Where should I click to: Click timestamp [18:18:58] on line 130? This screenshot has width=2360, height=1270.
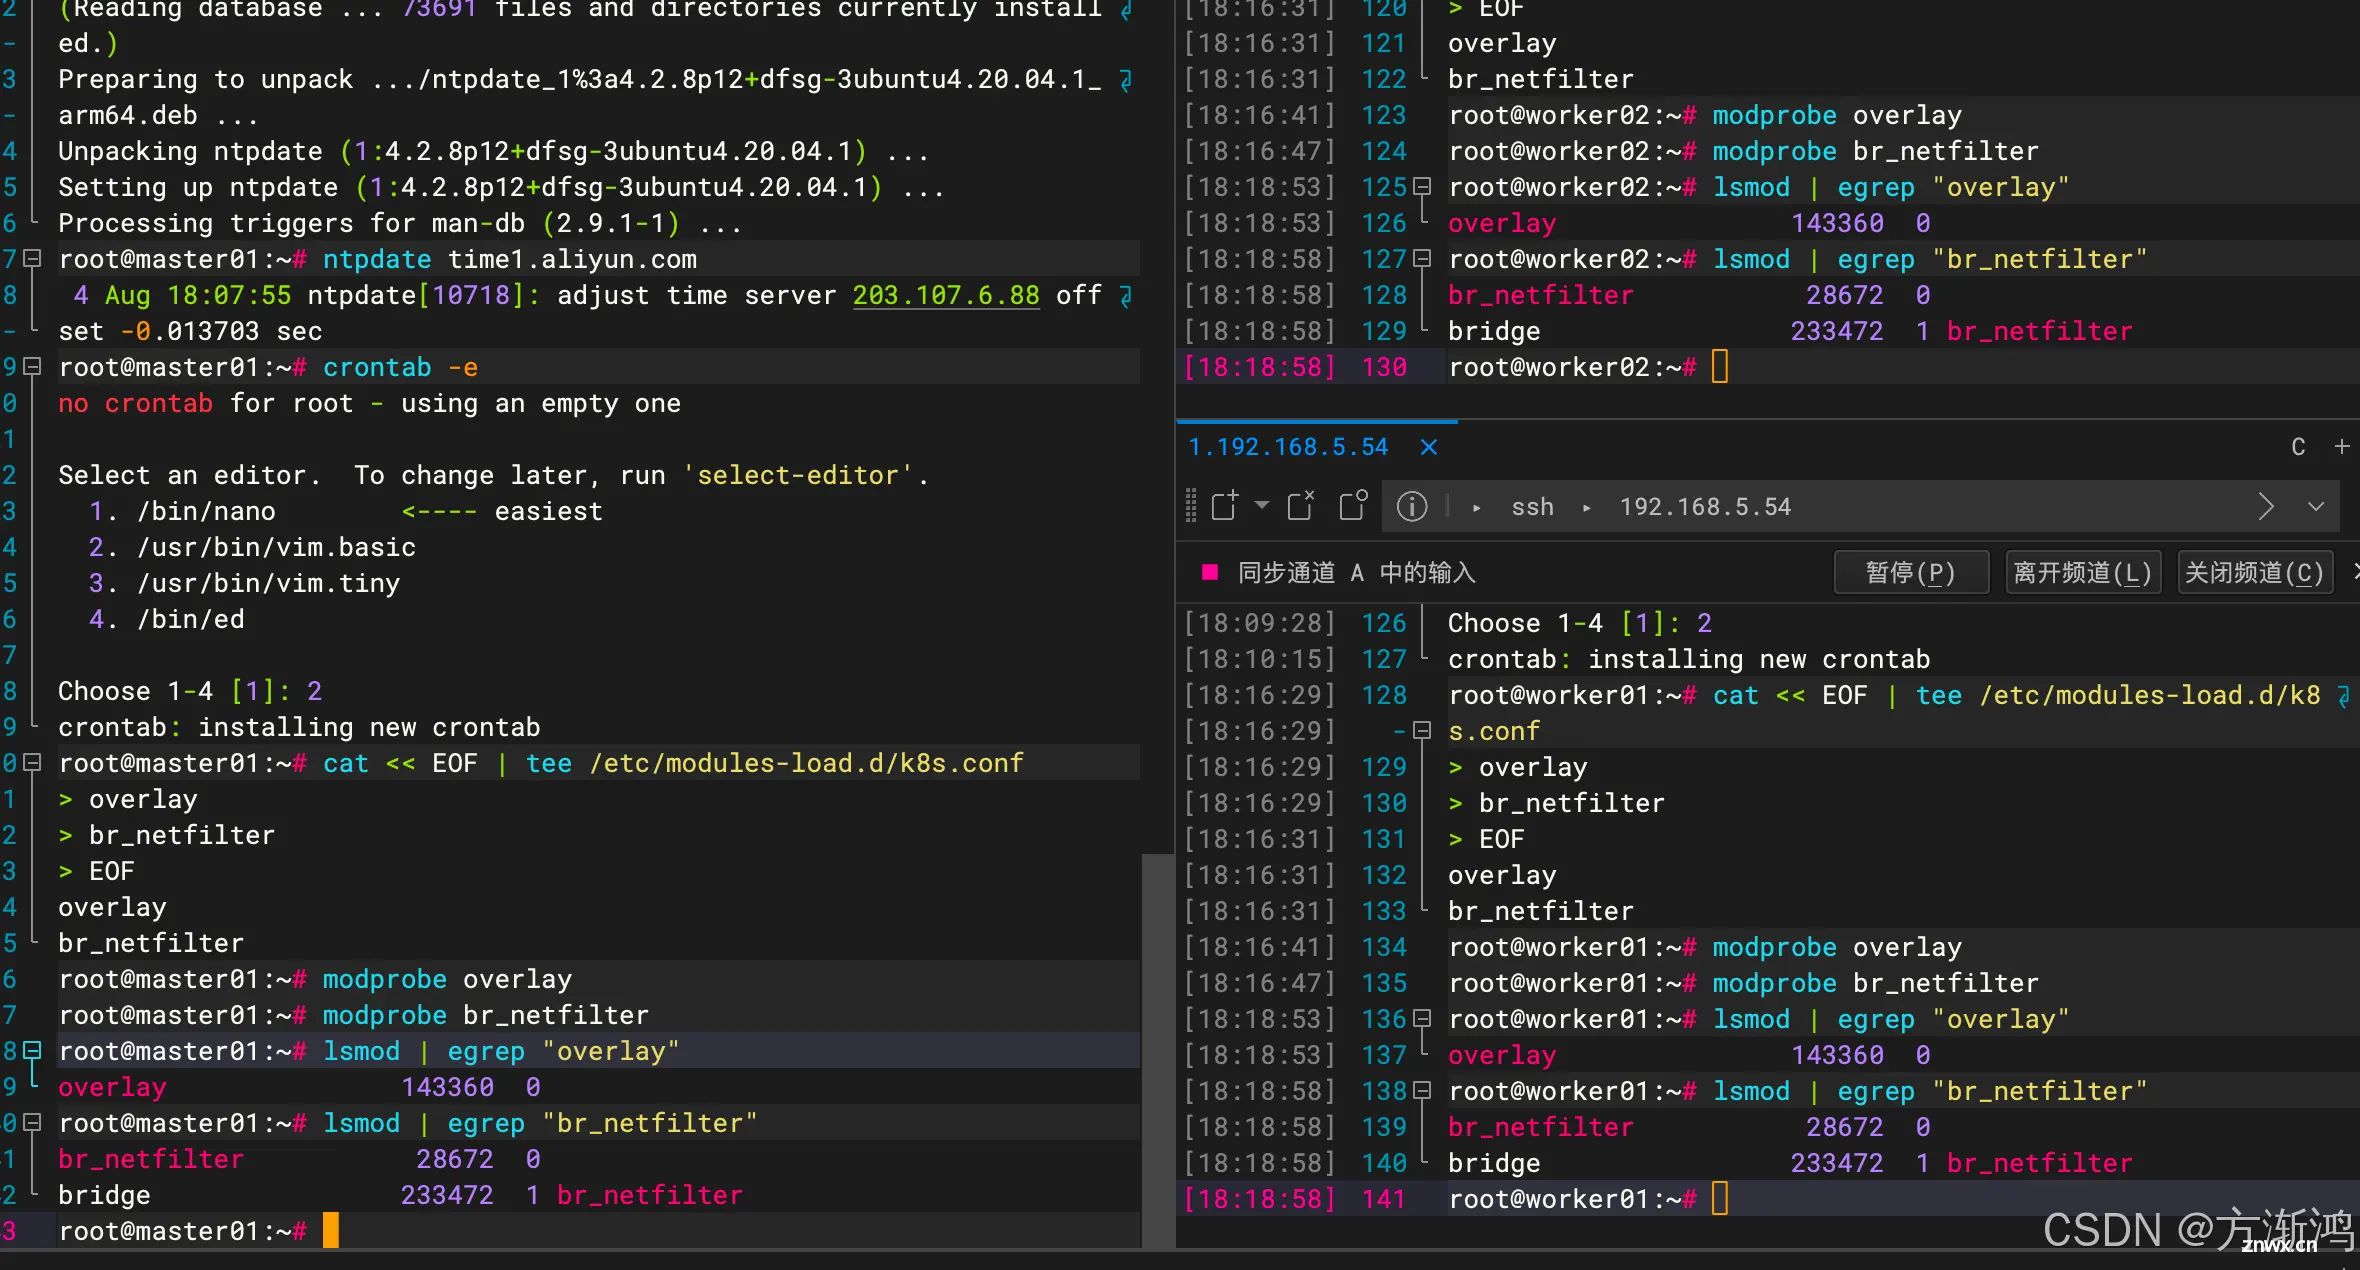[1260, 367]
